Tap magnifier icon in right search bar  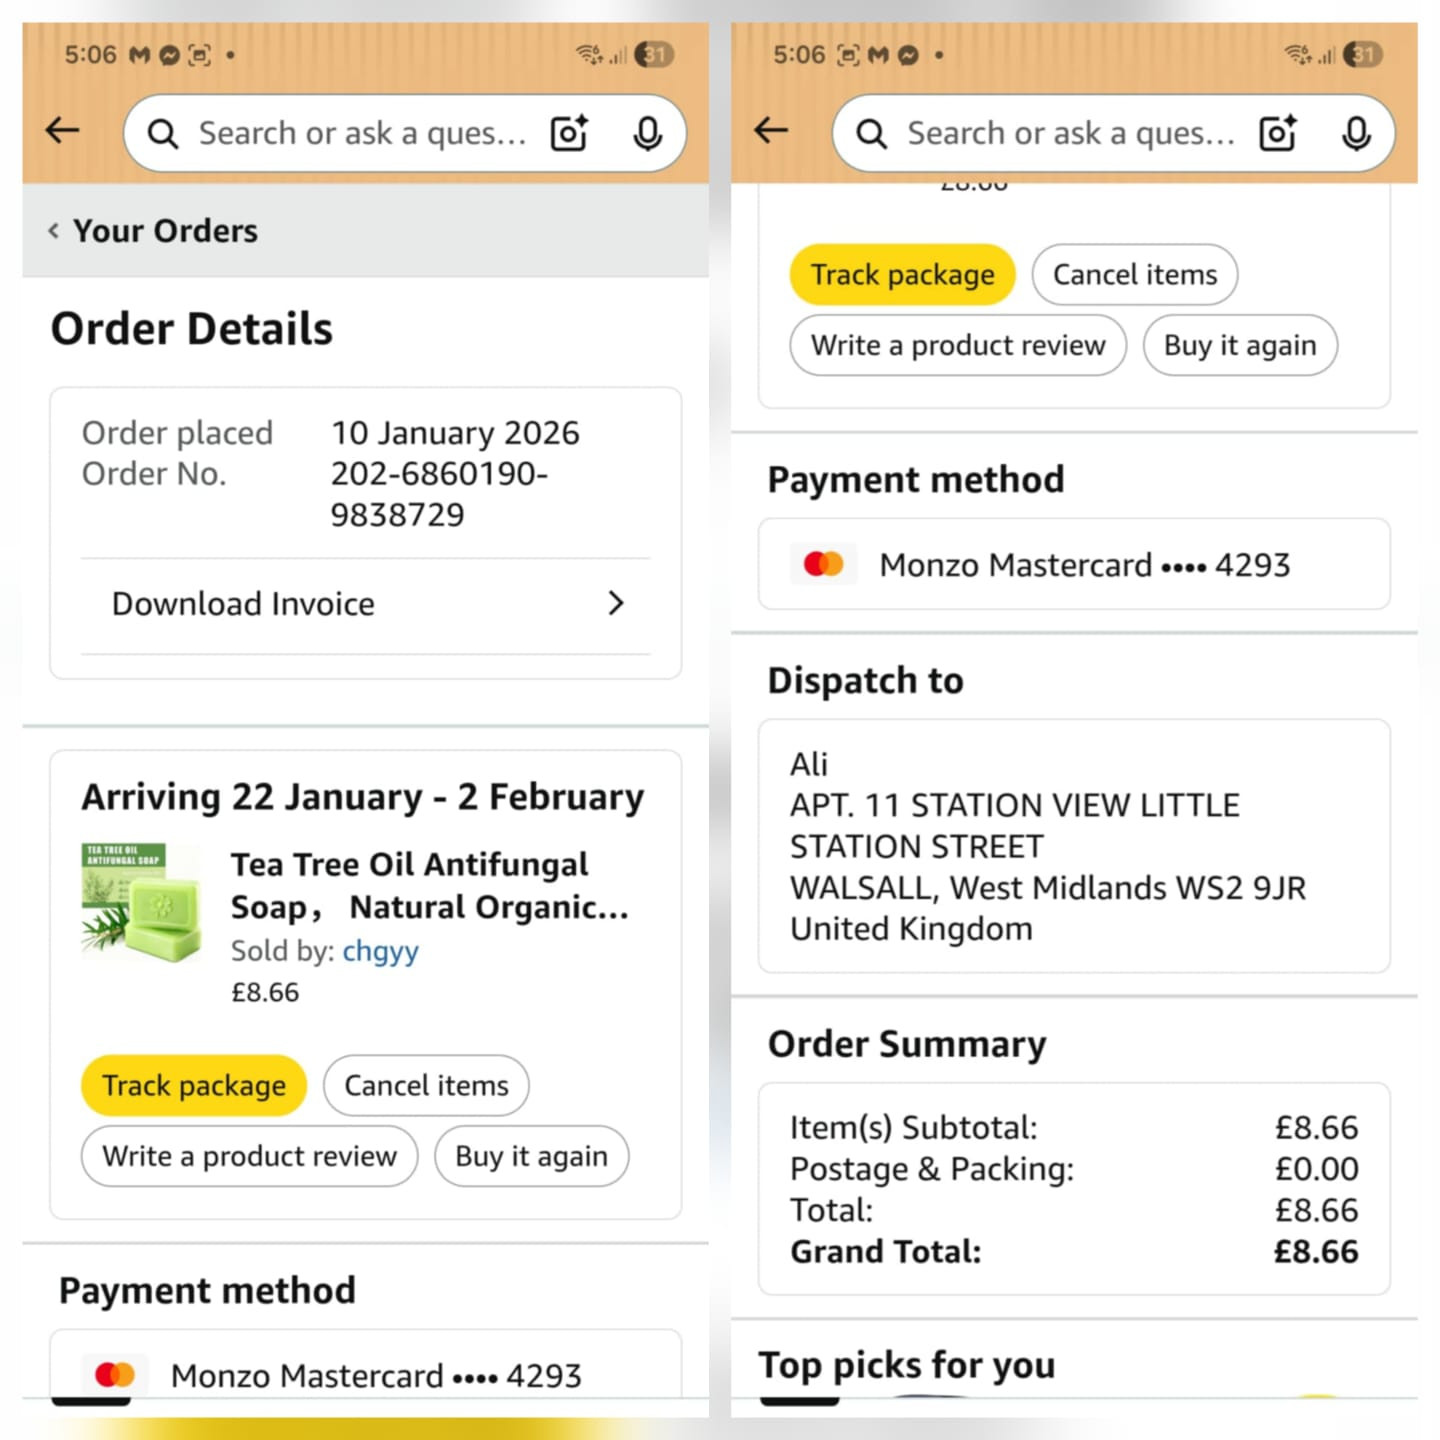tap(871, 134)
